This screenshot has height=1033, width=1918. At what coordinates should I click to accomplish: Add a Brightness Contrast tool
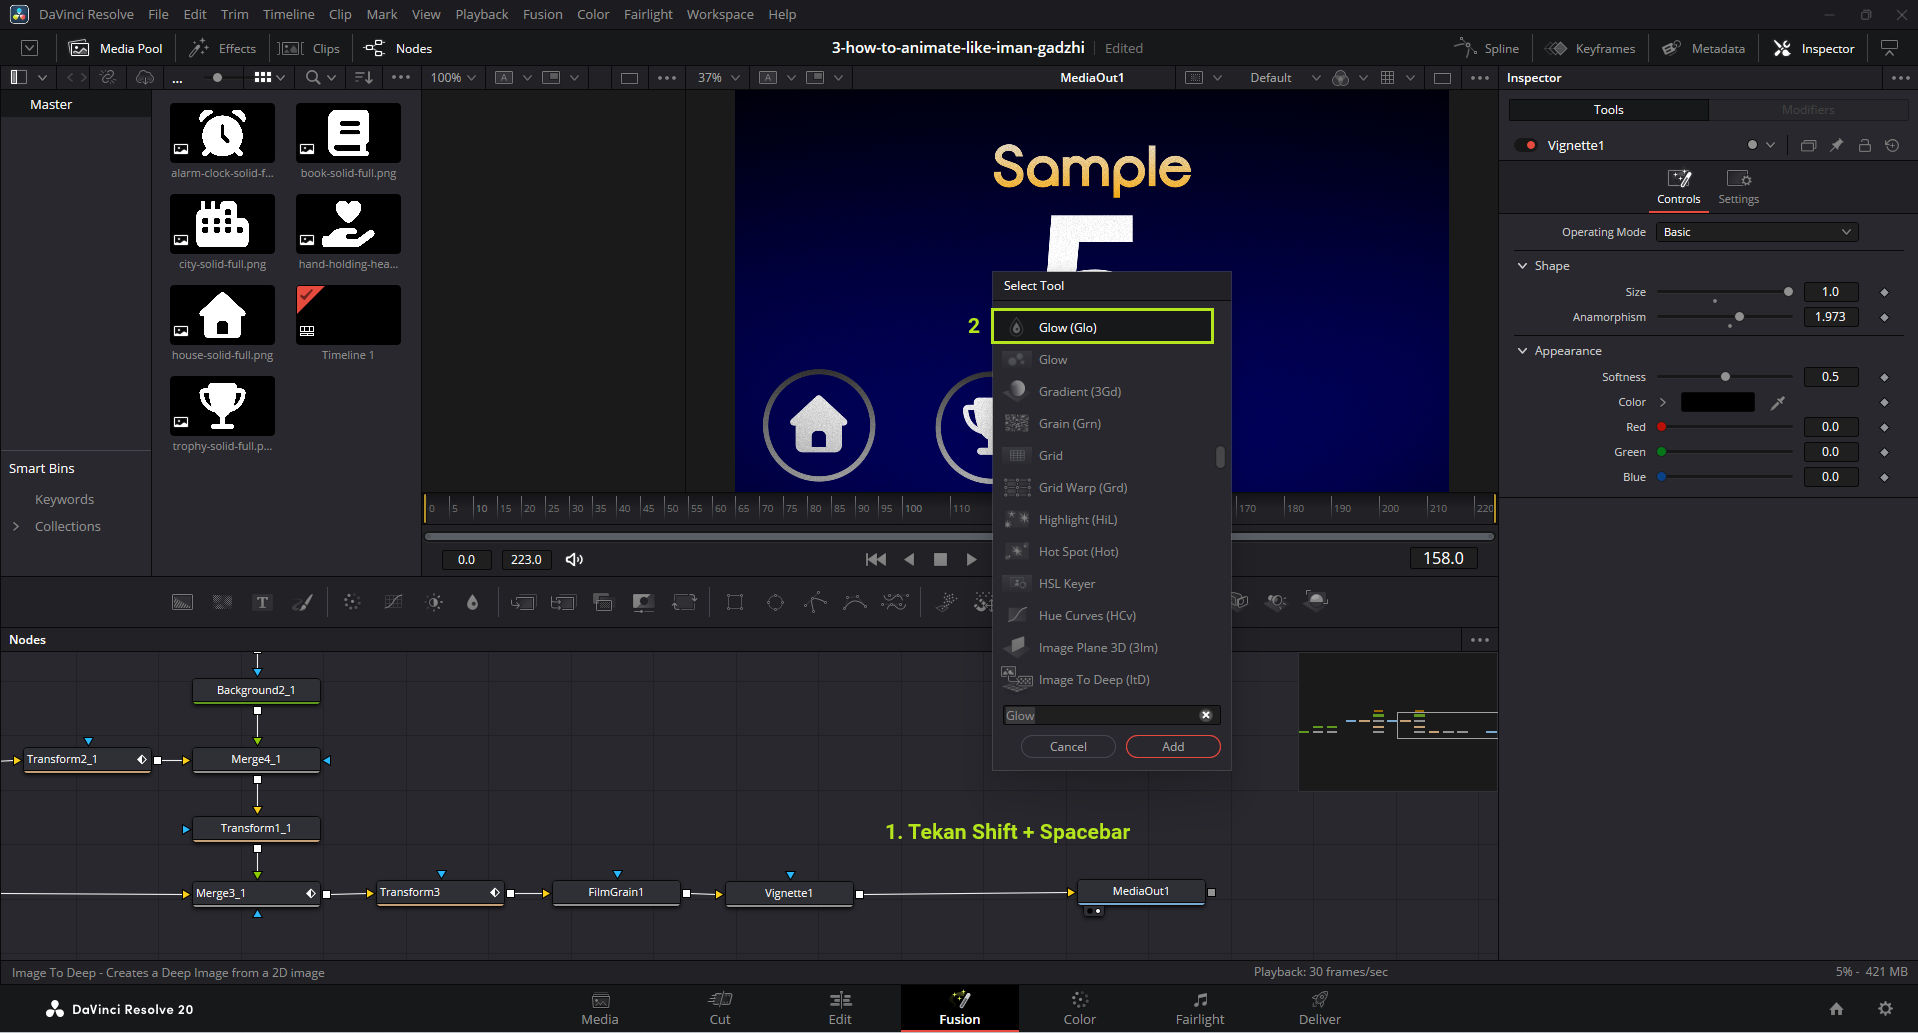point(434,602)
